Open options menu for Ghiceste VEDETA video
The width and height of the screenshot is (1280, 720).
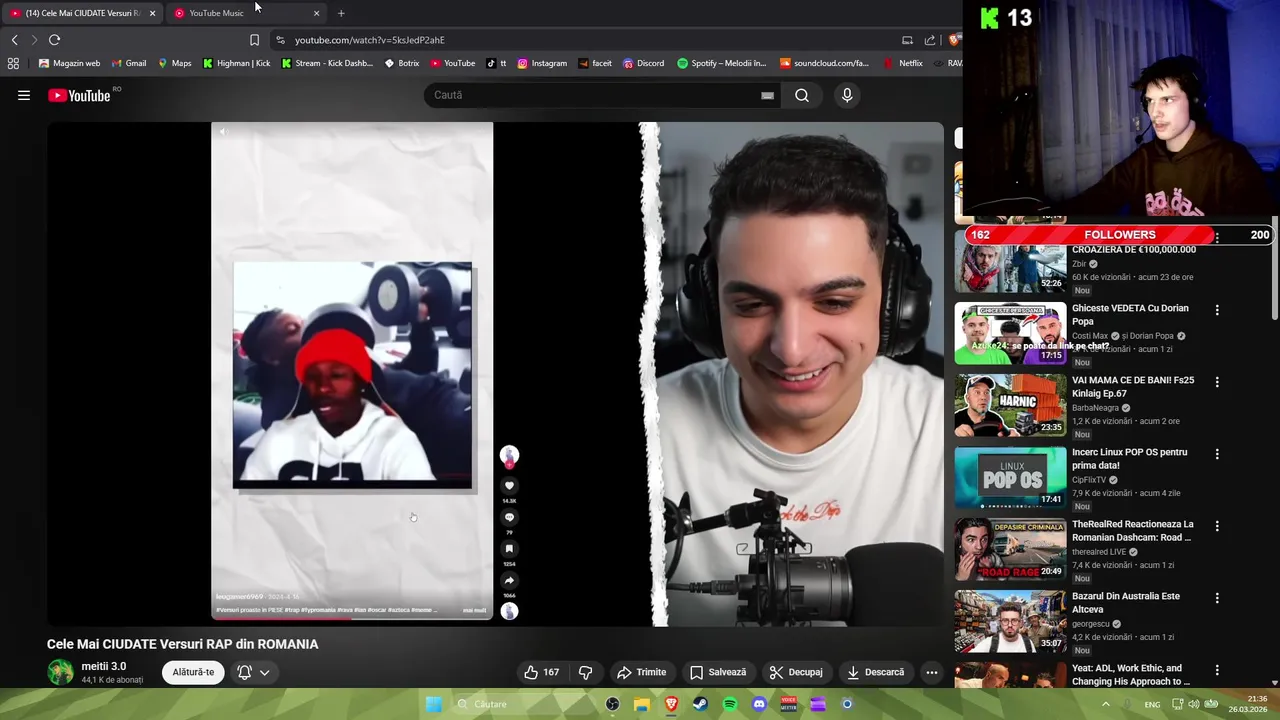pos(1217,310)
